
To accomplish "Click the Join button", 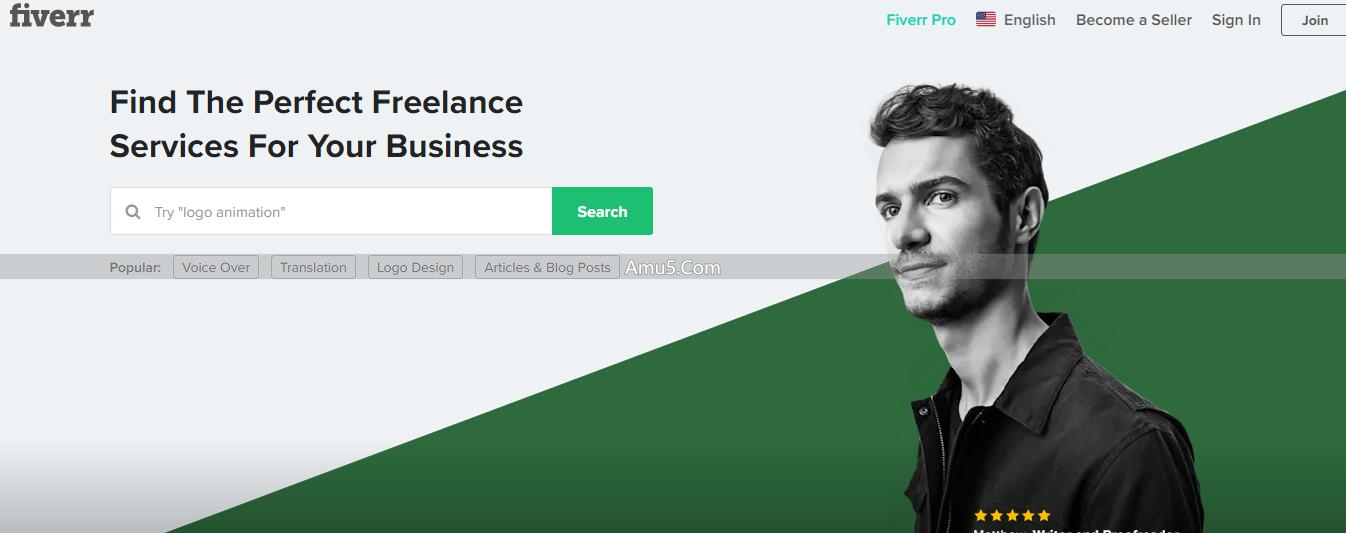I will [1314, 20].
